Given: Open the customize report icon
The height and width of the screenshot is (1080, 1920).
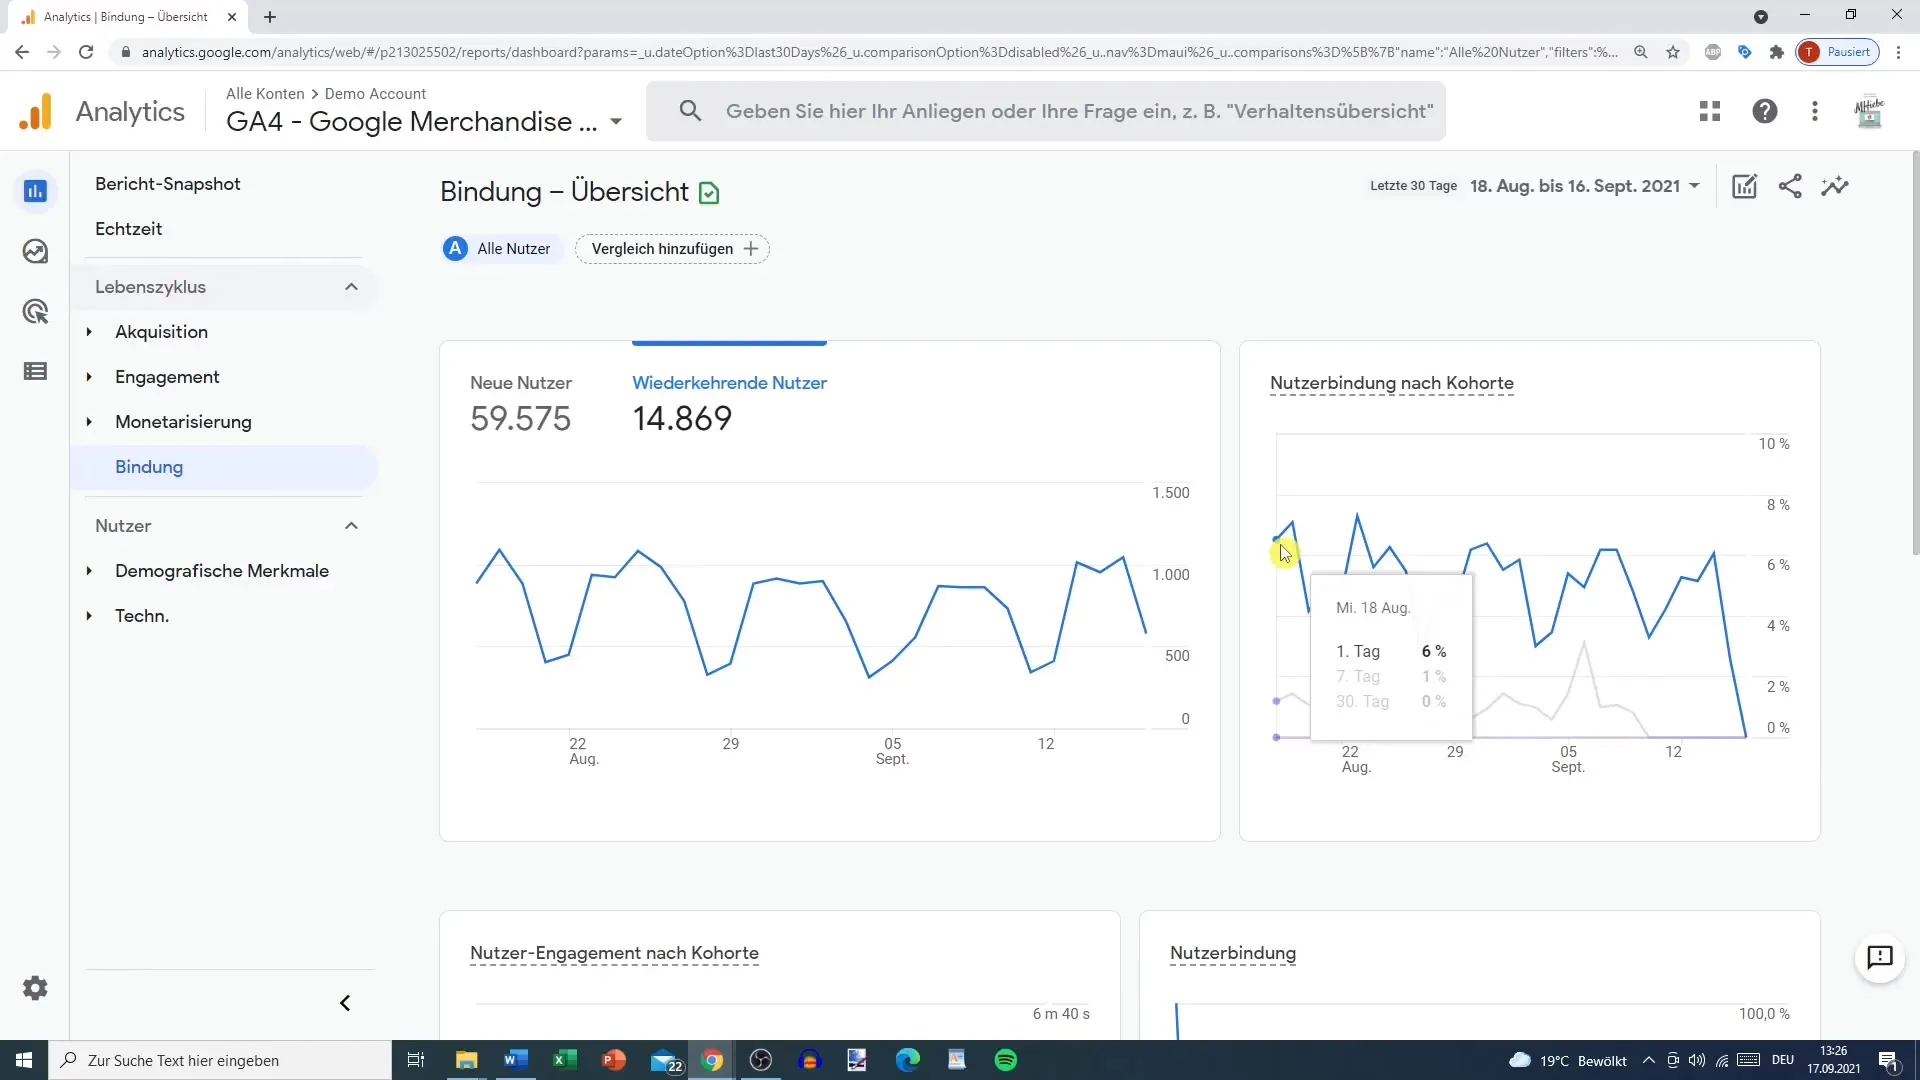Looking at the screenshot, I should [1745, 186].
